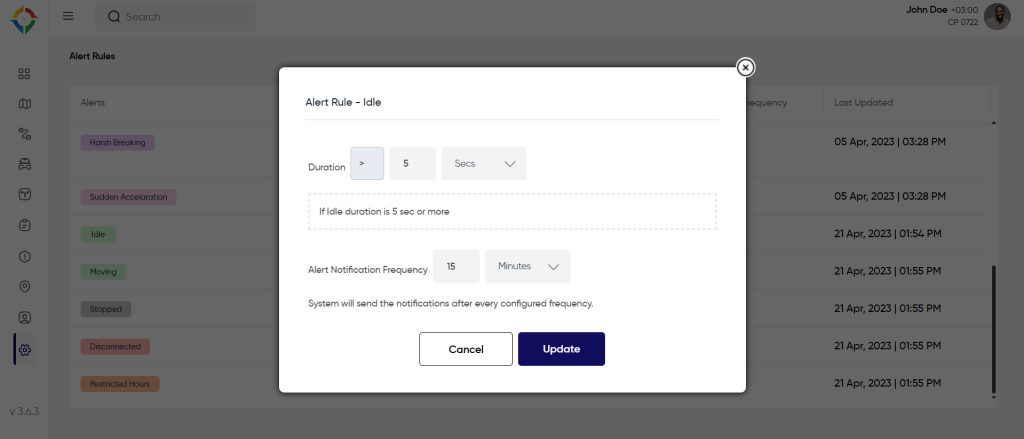The height and width of the screenshot is (439, 1024).
Task: Click the greater-than operator toggle for Duration
Action: tap(367, 163)
